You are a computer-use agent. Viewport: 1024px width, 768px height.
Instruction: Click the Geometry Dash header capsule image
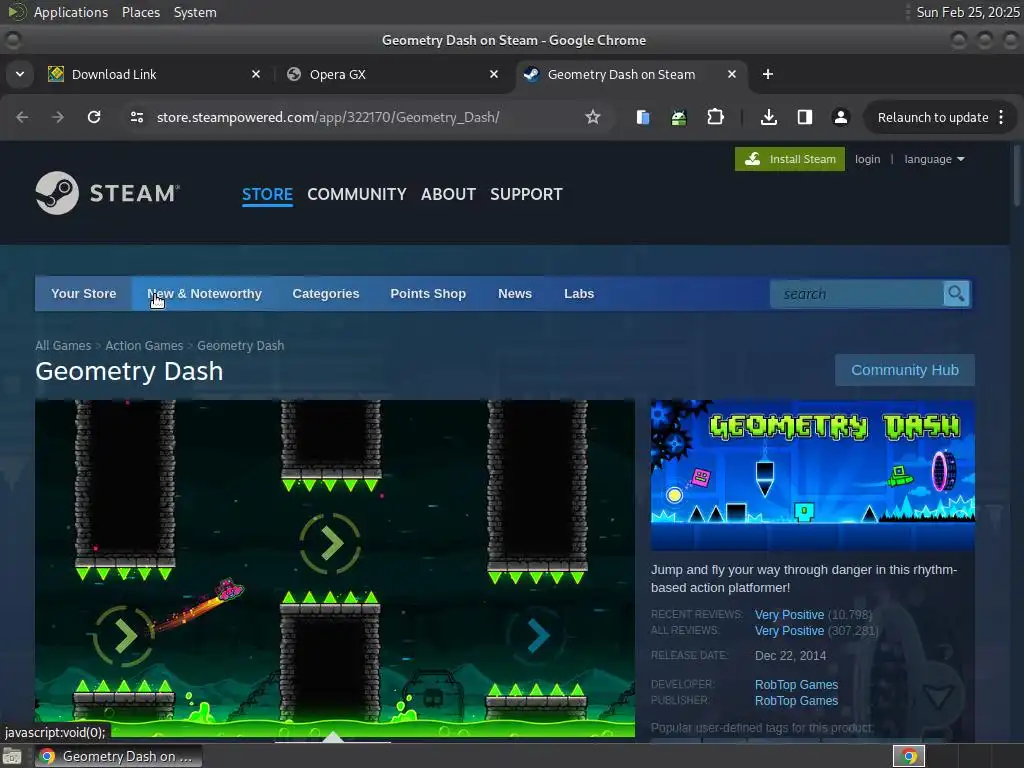tap(812, 475)
